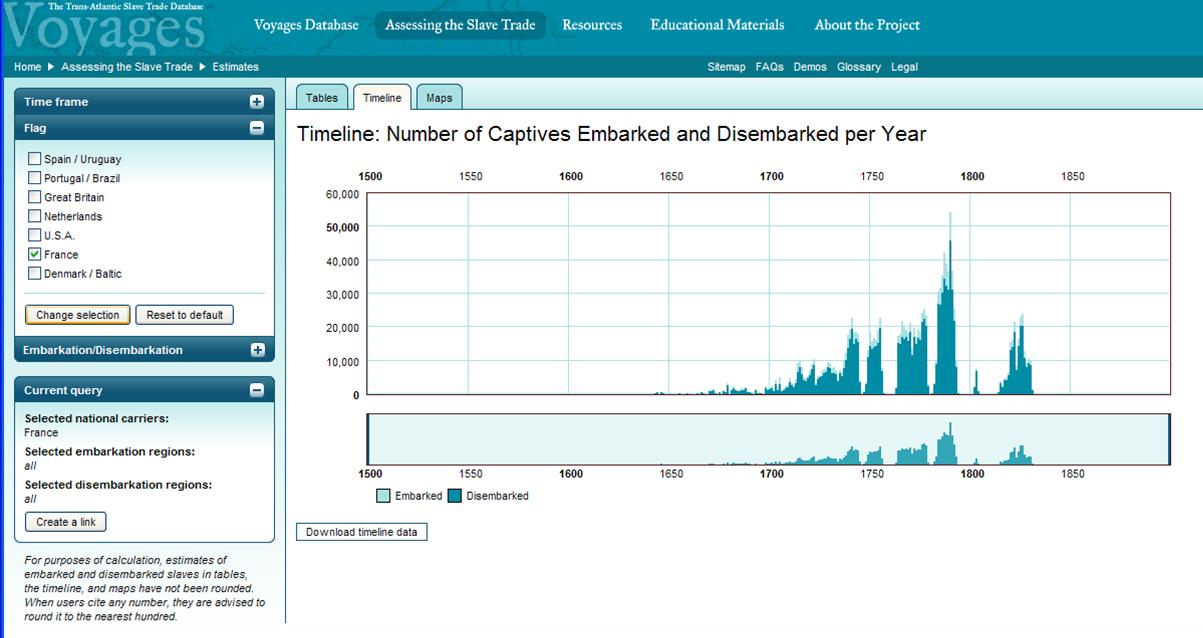The image size is (1203, 638).
Task: Uncheck the France checkbox
Action: pos(35,254)
